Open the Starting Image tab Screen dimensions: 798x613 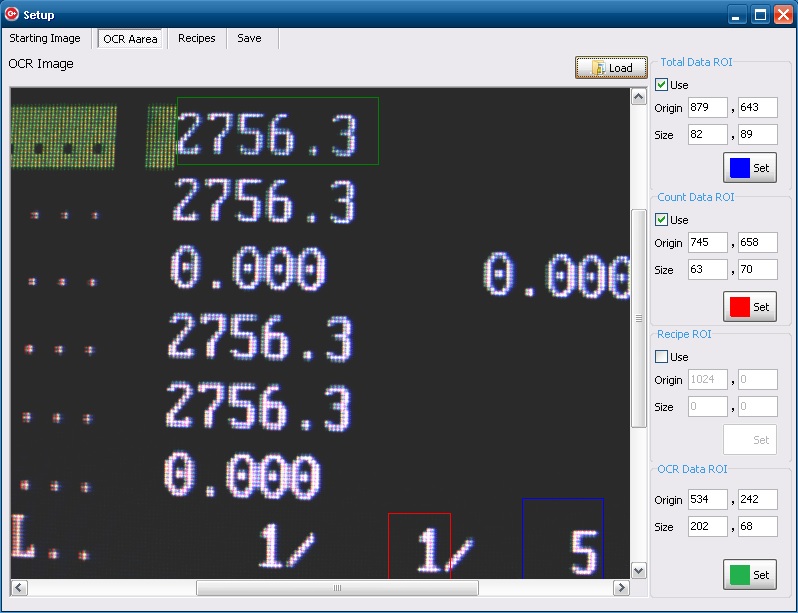click(45, 39)
